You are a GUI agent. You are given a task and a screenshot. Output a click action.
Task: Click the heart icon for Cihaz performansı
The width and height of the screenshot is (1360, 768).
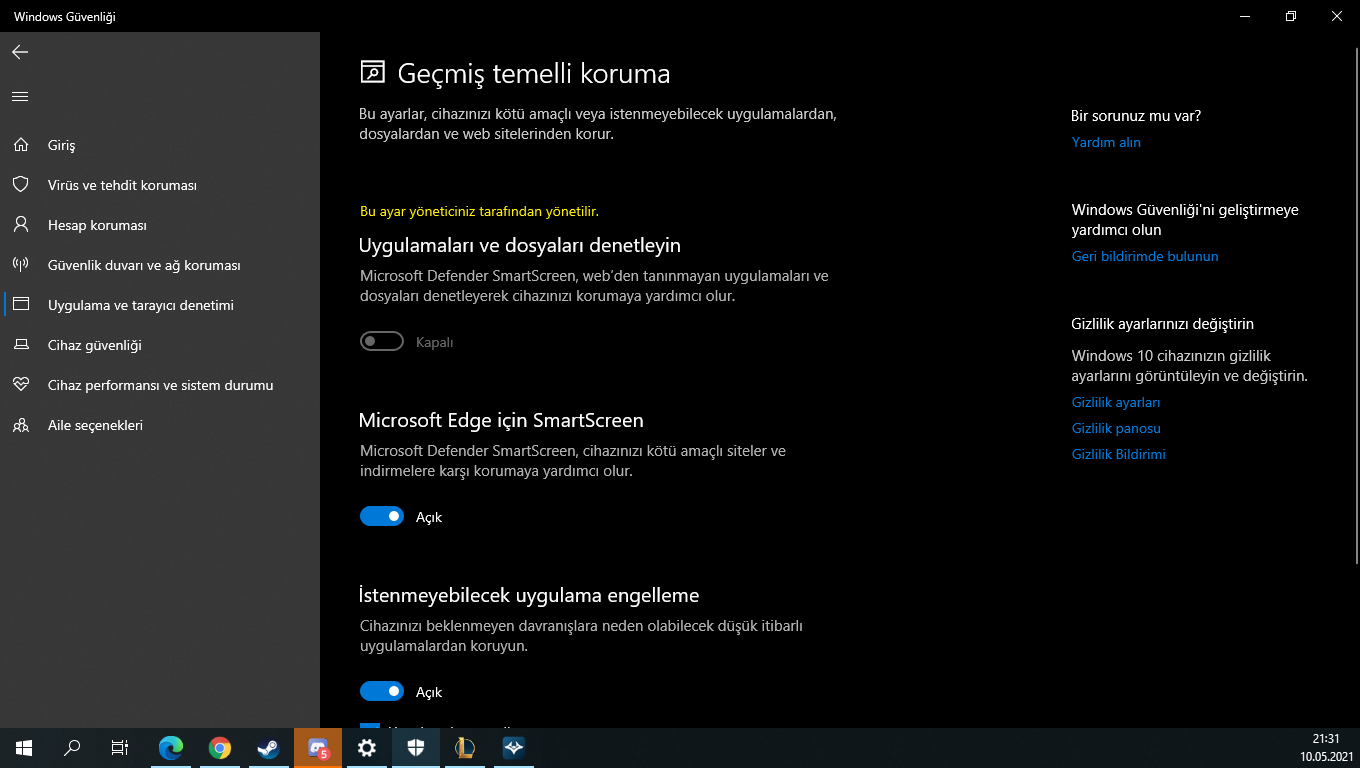click(x=20, y=385)
